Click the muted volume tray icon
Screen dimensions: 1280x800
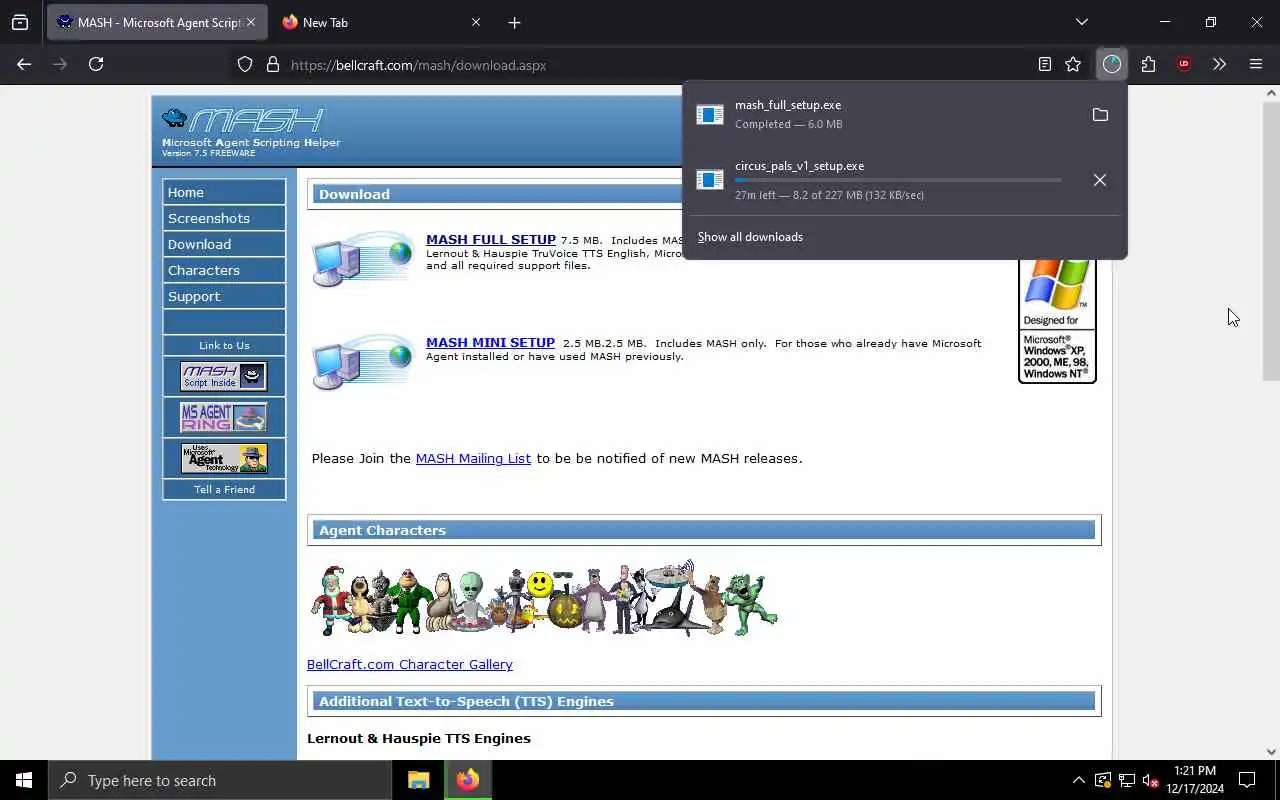click(1151, 780)
